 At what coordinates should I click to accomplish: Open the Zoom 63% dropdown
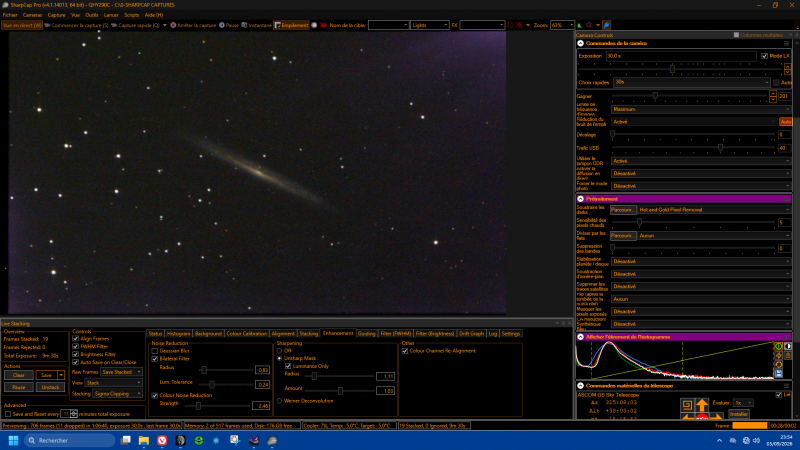point(562,25)
